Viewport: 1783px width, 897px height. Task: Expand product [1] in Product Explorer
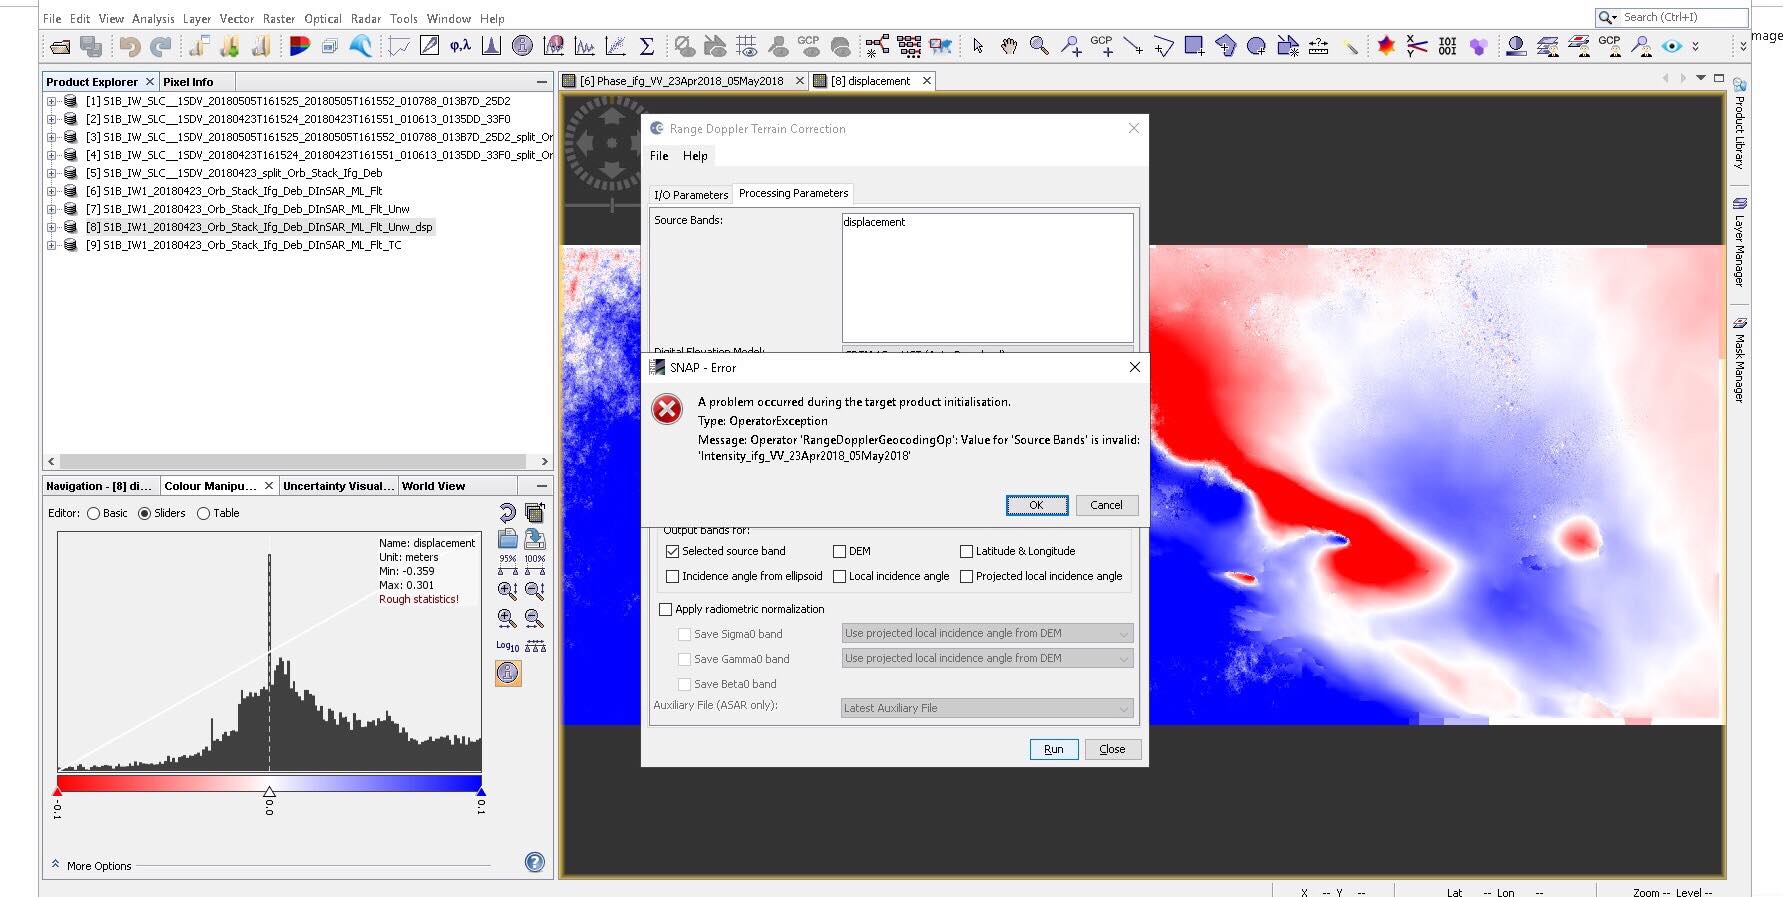51,101
